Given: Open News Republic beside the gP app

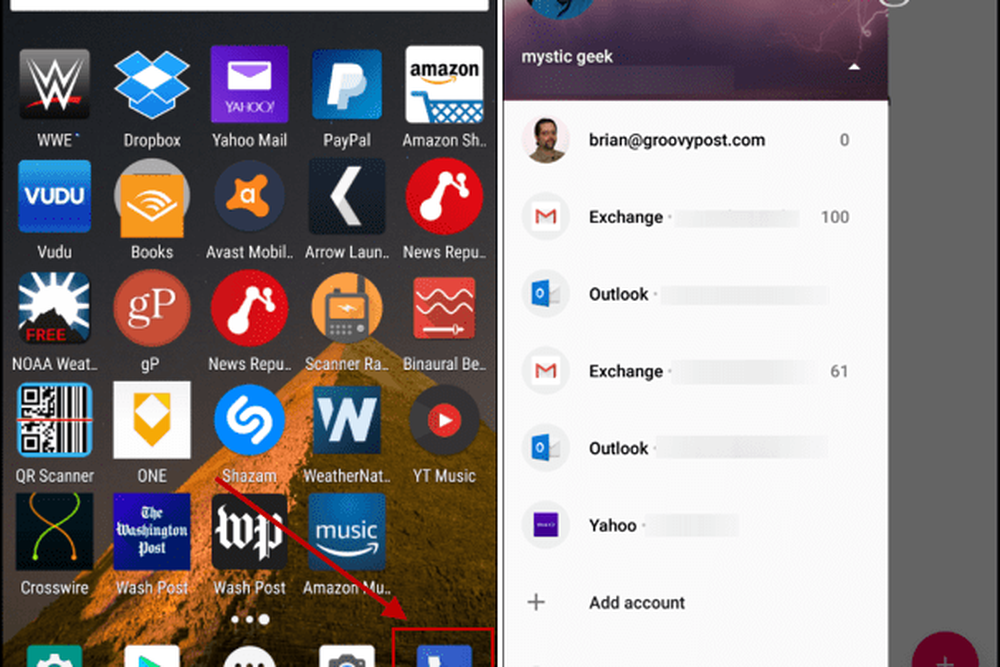Looking at the screenshot, I should (249, 308).
